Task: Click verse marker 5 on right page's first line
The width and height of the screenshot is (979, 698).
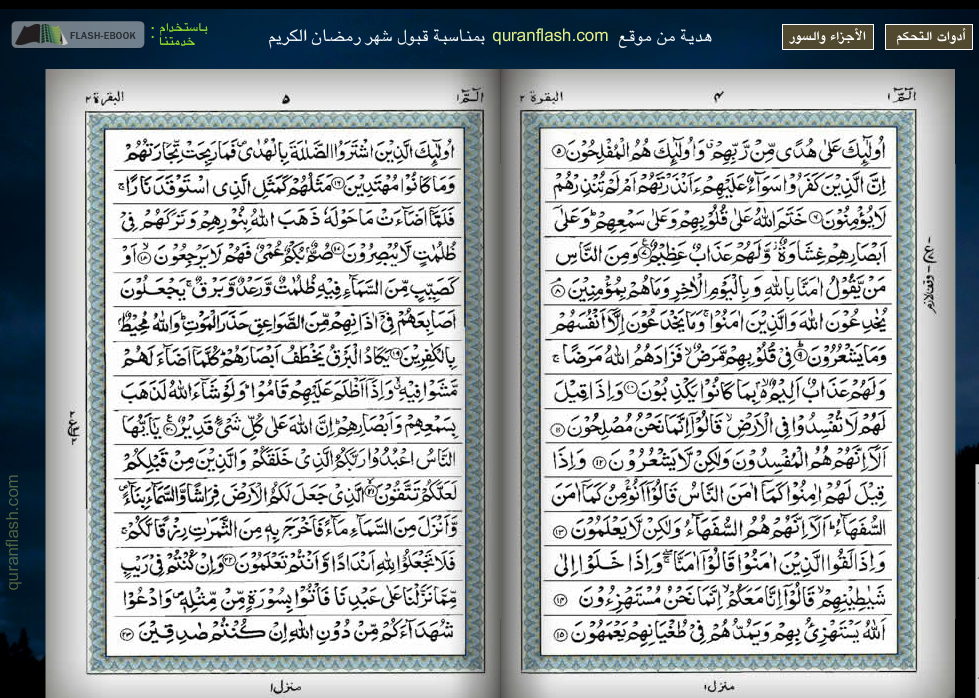Action: pyautogui.click(x=558, y=152)
